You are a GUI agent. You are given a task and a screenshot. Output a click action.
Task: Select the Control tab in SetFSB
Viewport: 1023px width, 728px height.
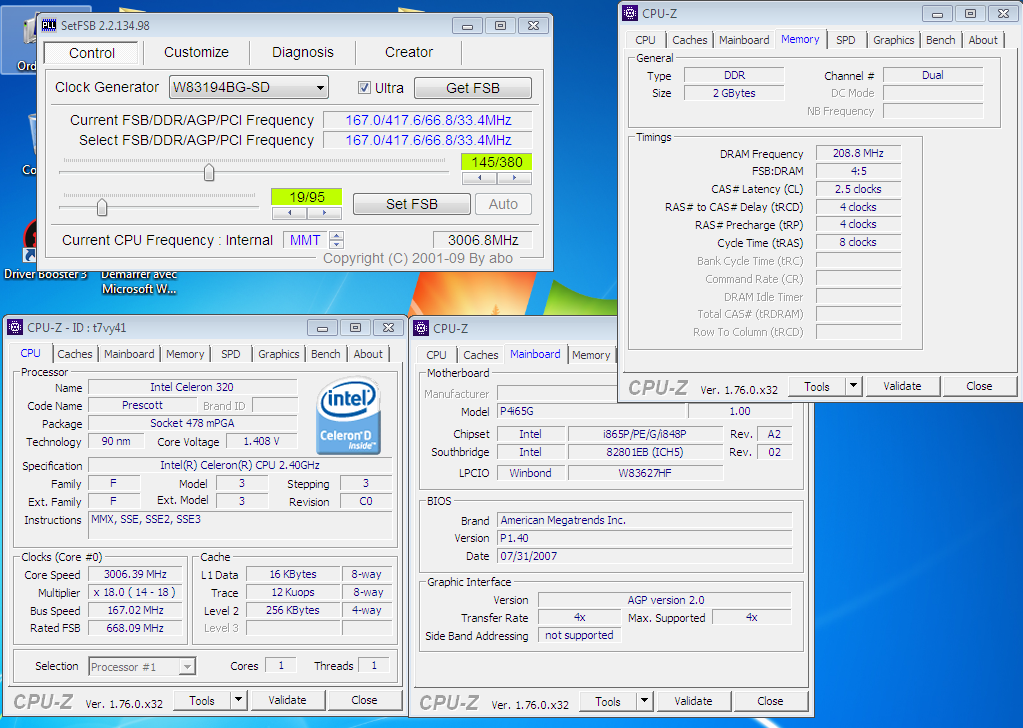pyautogui.click(x=91, y=53)
